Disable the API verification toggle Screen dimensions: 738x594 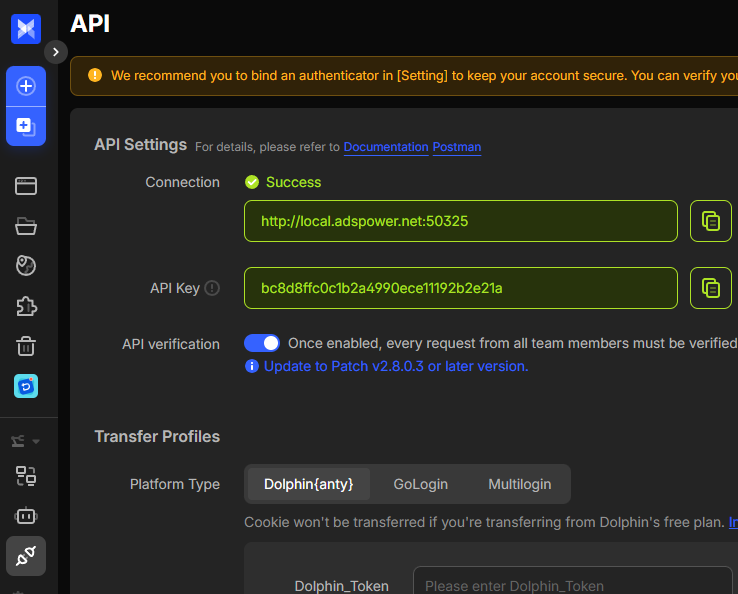point(262,343)
